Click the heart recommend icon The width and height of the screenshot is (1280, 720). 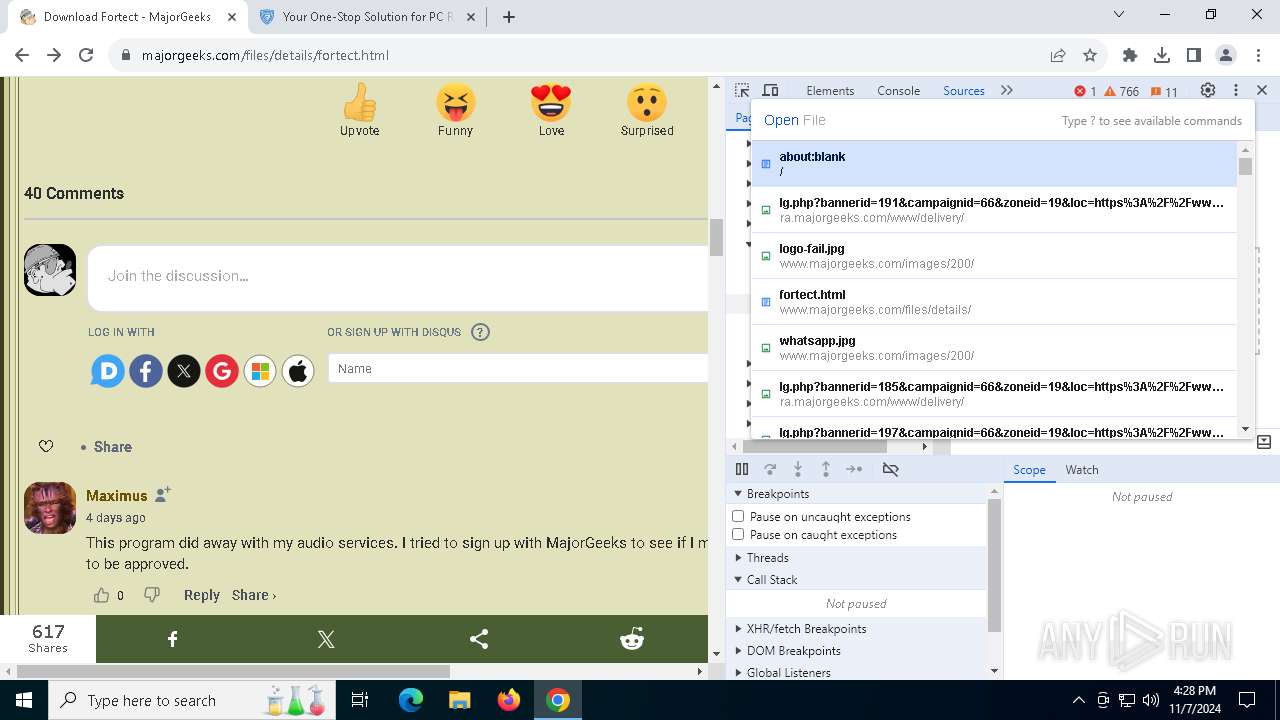[46, 446]
